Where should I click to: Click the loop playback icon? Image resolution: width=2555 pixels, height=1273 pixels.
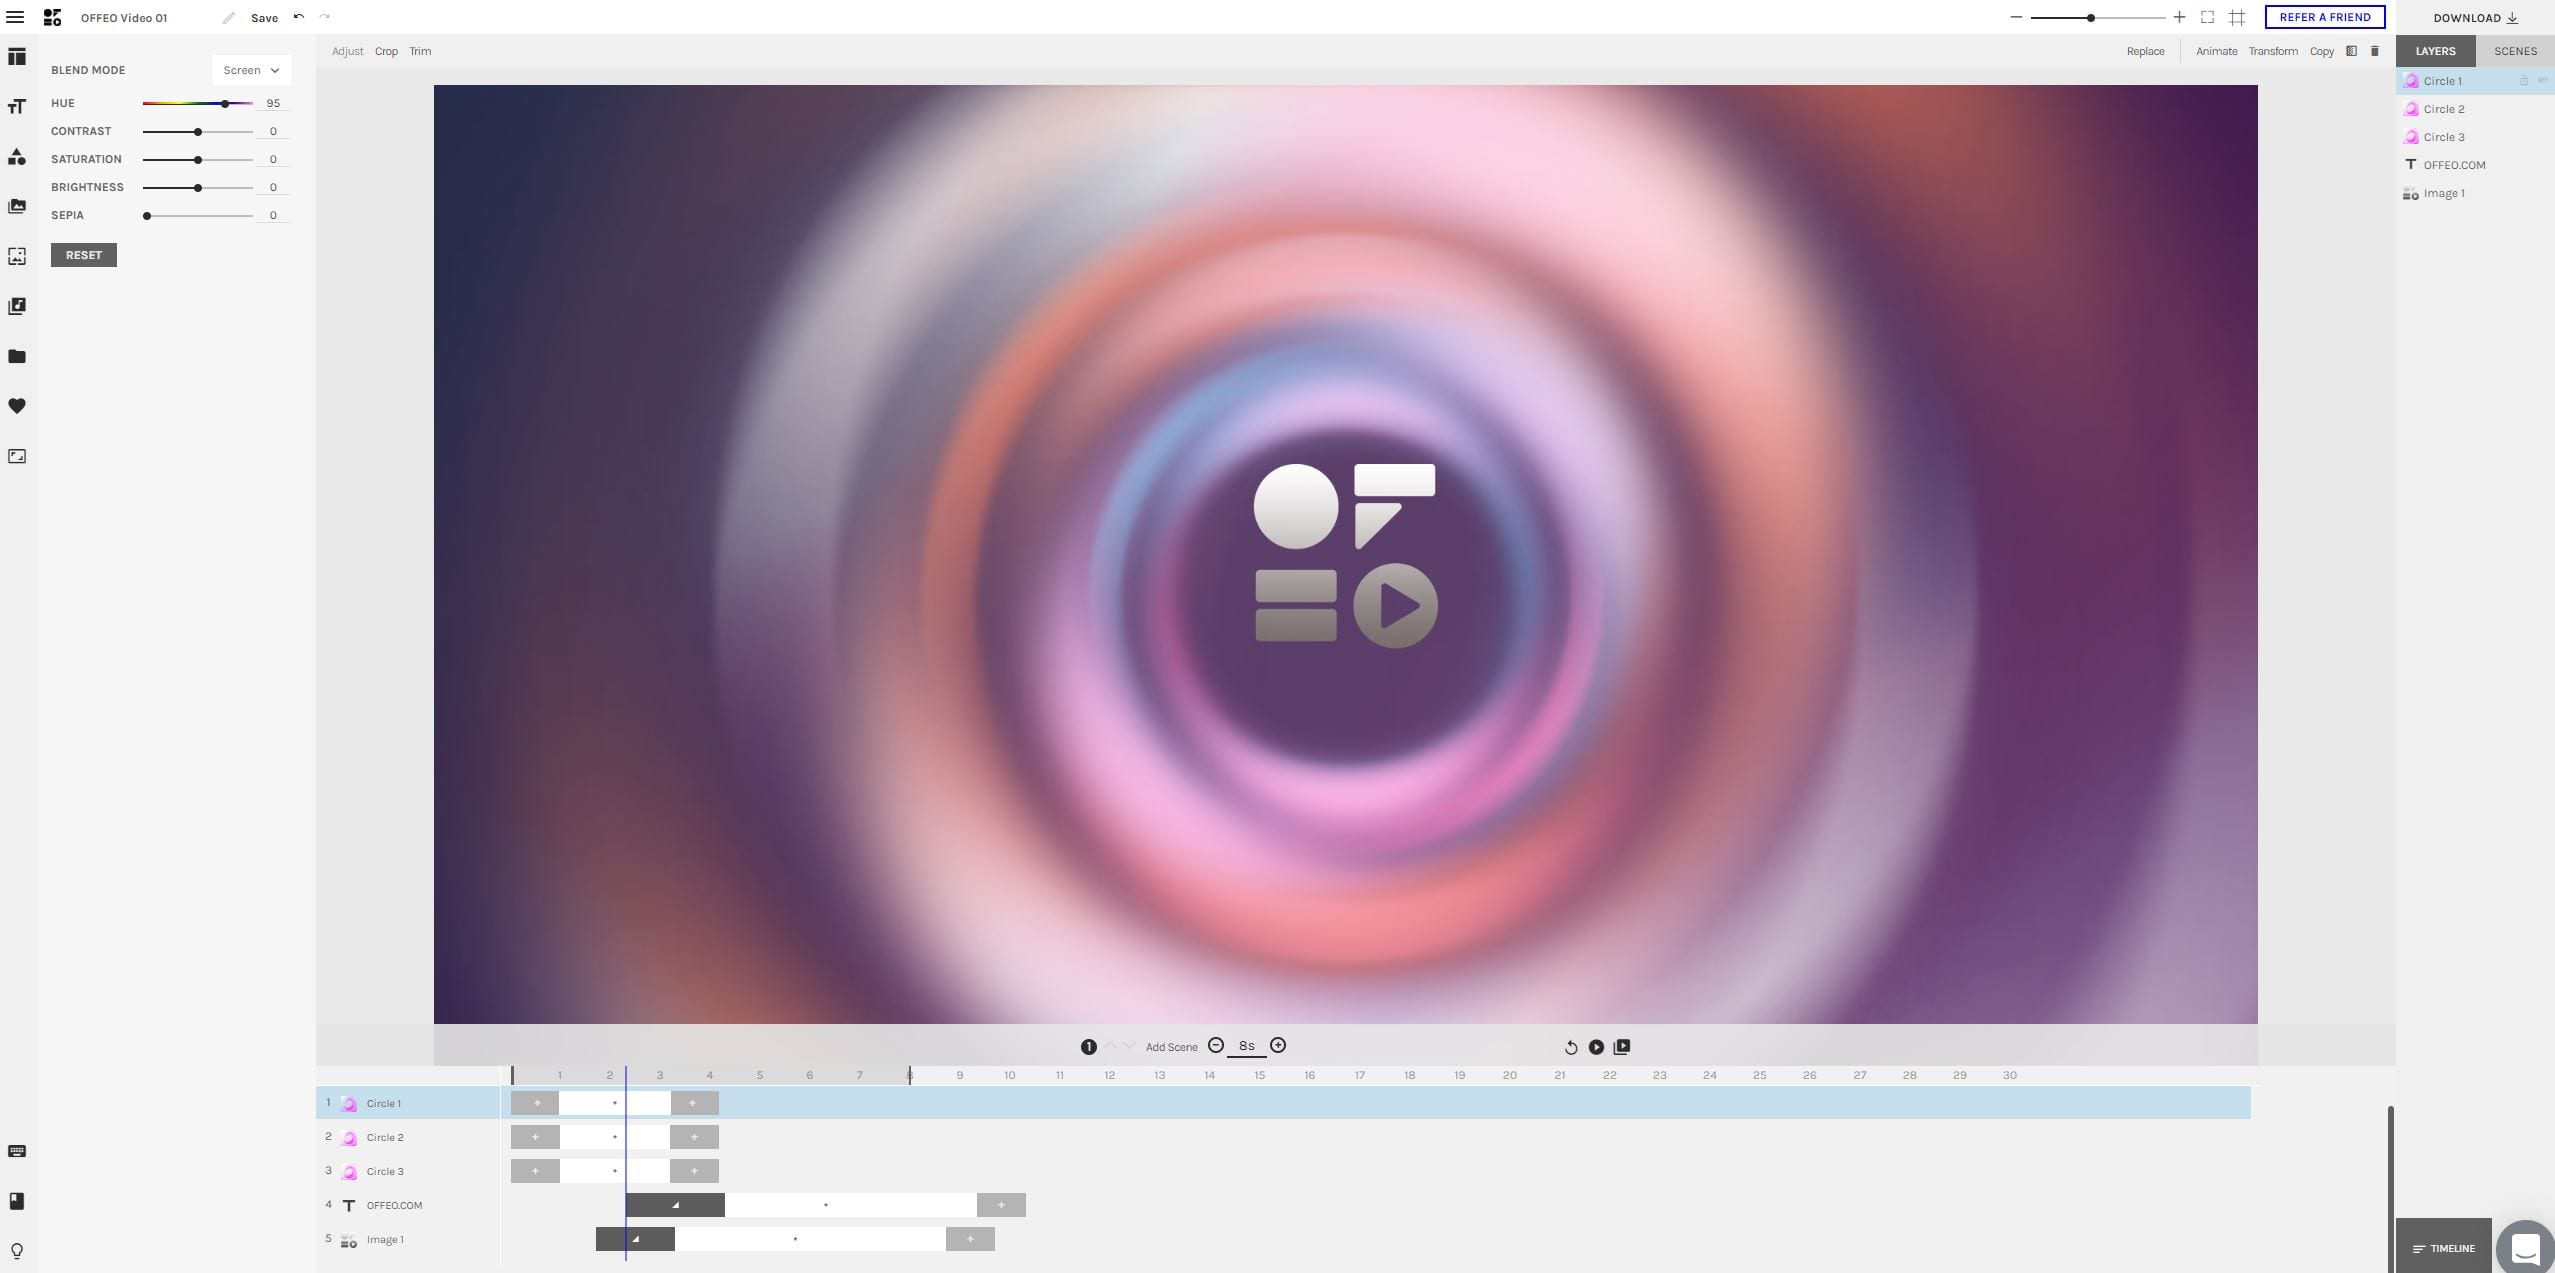point(1568,1046)
